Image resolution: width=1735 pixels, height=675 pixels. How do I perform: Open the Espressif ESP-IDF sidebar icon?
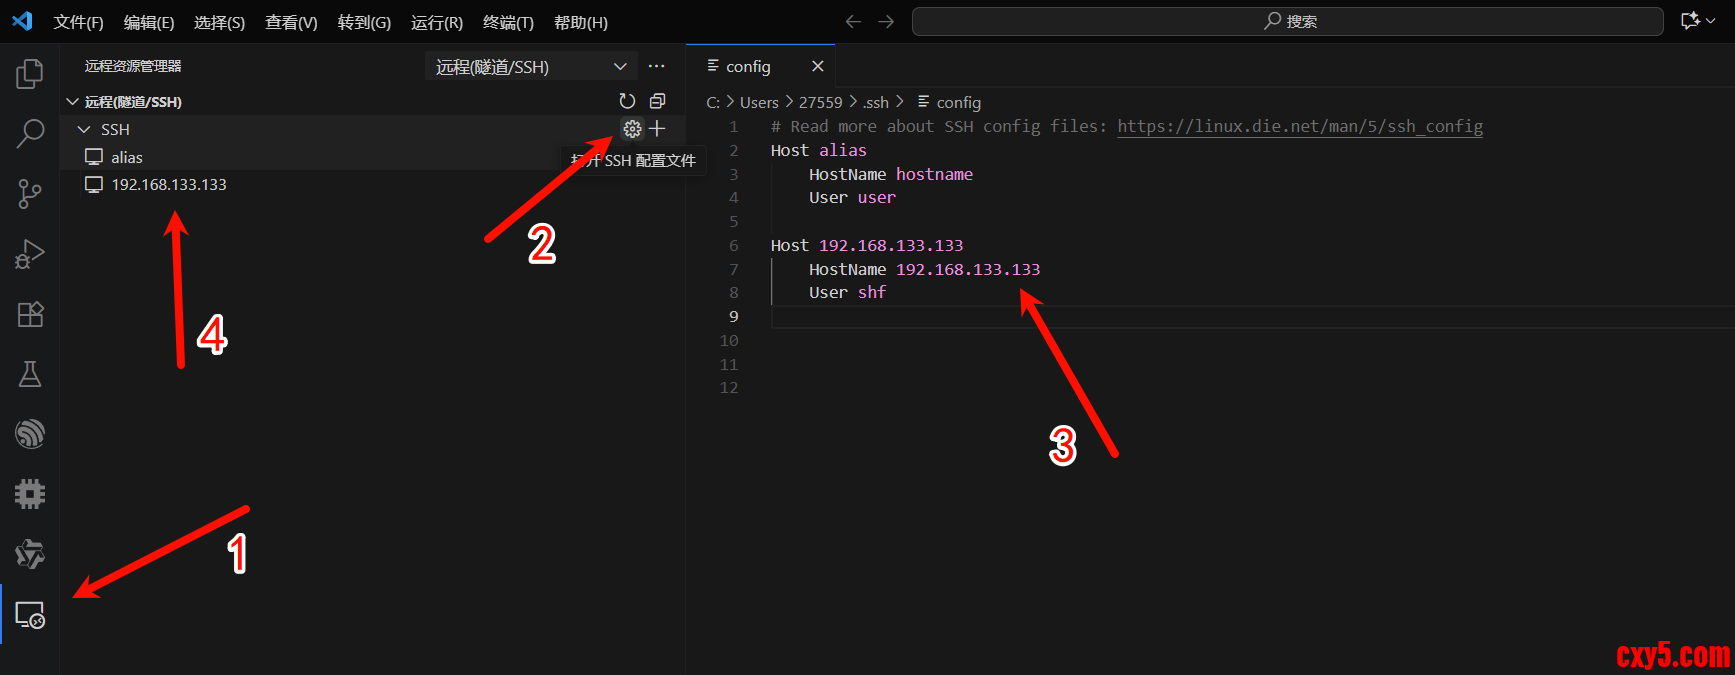pyautogui.click(x=30, y=434)
